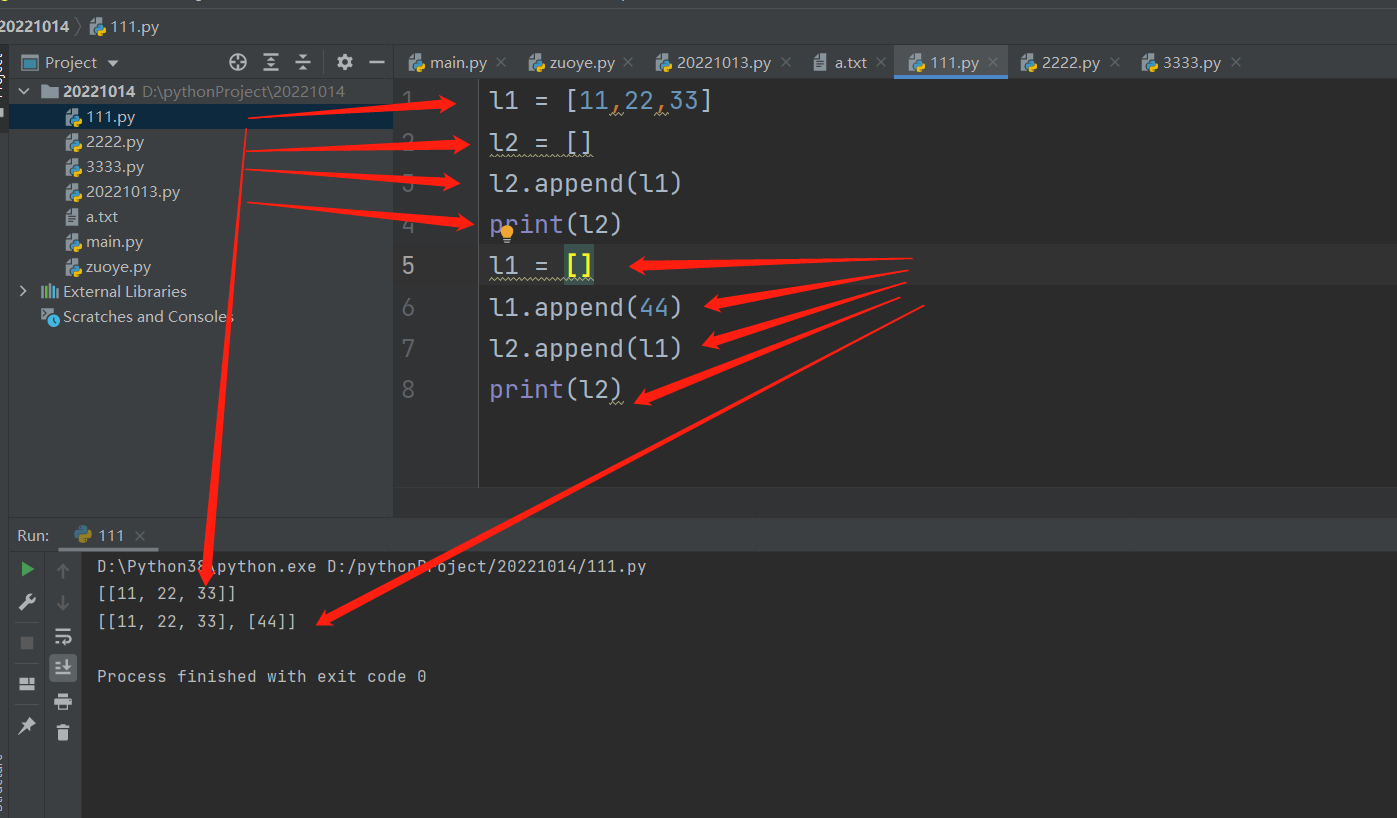Close the 111.py editor tab
Image resolution: width=1397 pixels, height=818 pixels.
pos(993,62)
